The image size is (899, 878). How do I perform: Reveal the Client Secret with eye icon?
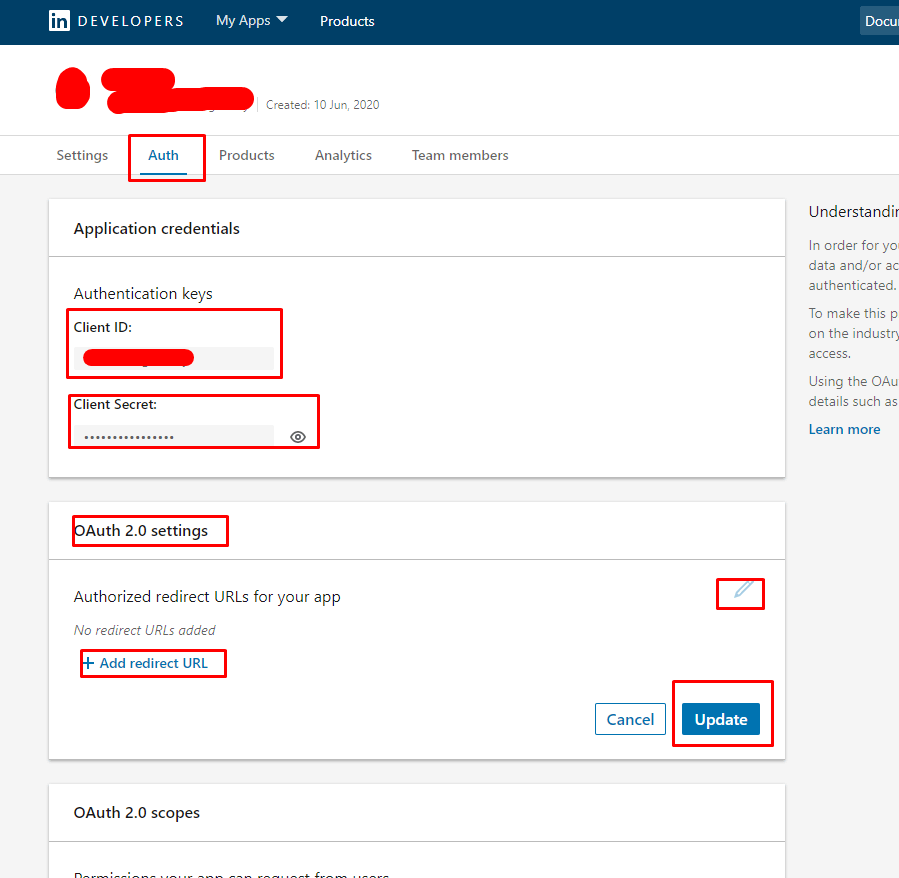coord(298,437)
